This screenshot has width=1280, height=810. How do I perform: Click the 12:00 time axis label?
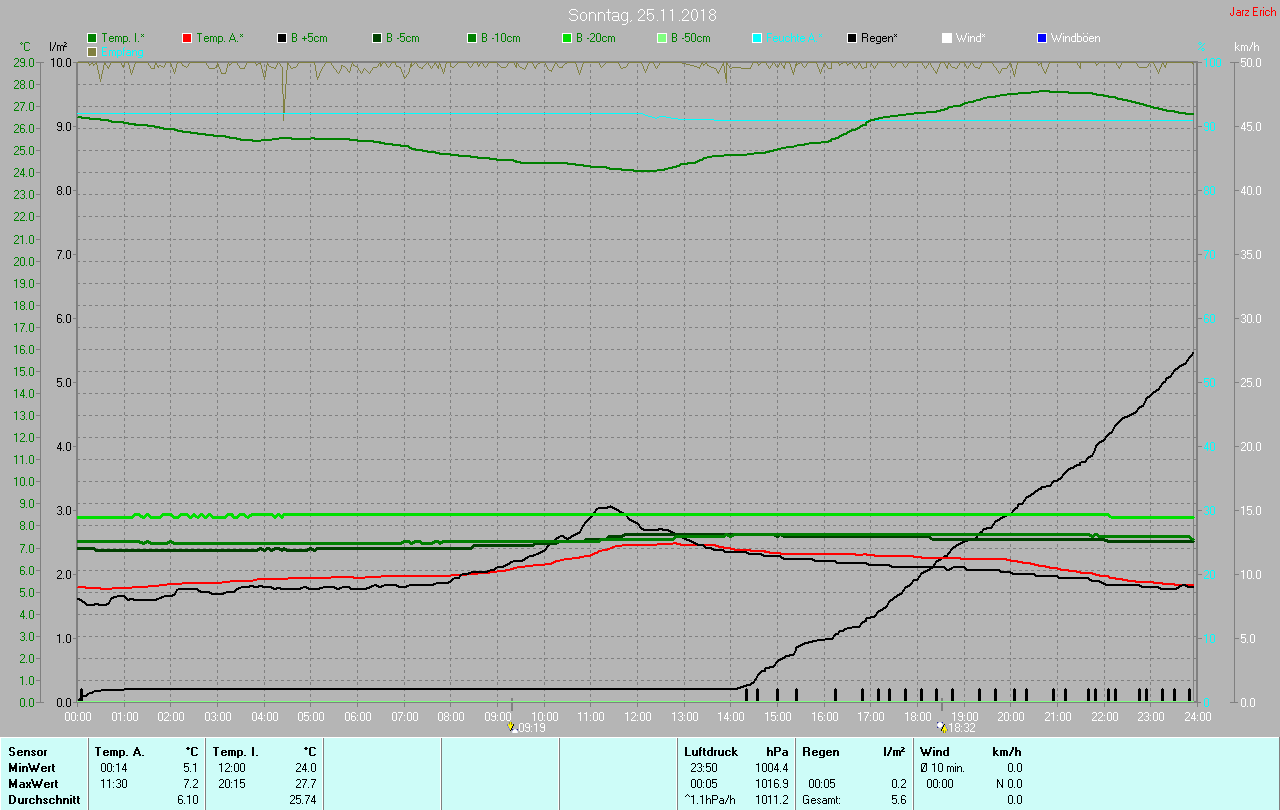point(637,717)
